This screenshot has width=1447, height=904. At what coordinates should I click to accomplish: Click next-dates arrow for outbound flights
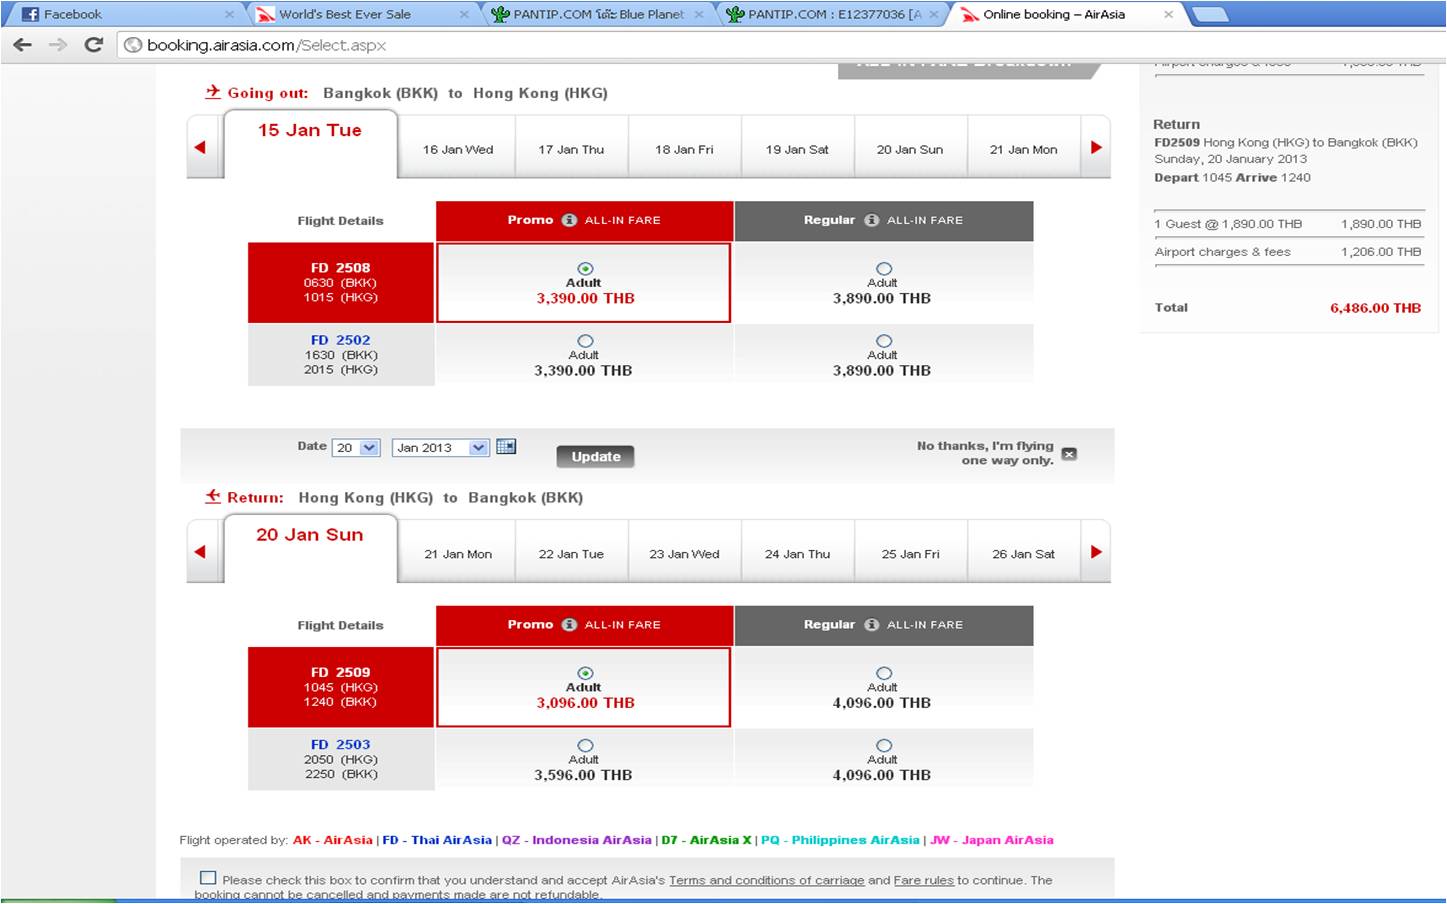1096,147
